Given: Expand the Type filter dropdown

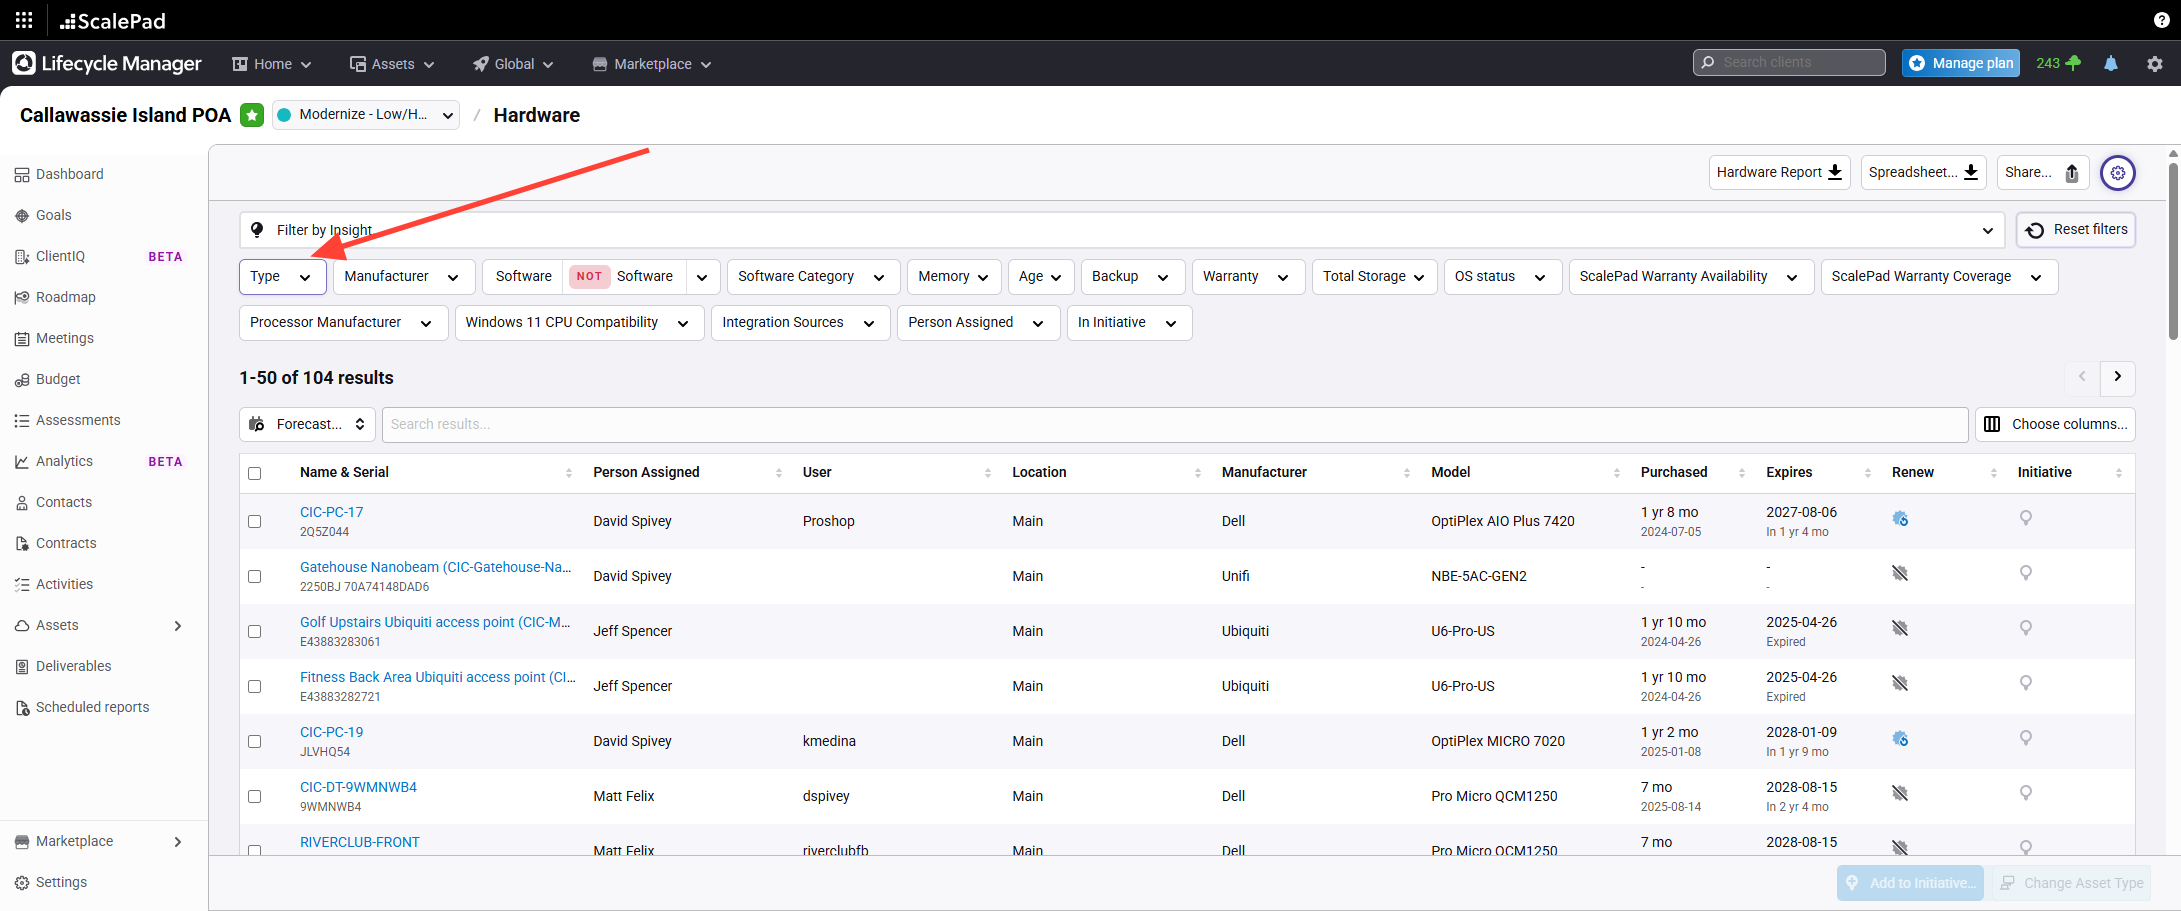Looking at the screenshot, I should [282, 277].
